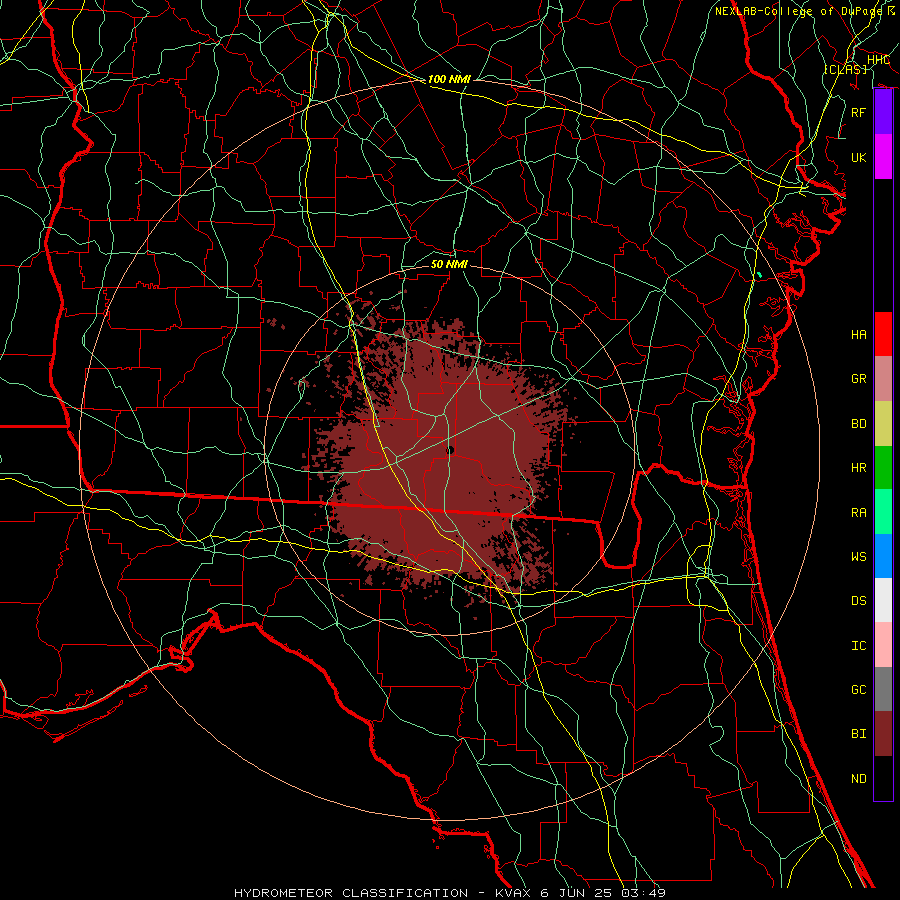The height and width of the screenshot is (900, 900).
Task: Click the UK legend label
Action: (x=859, y=157)
